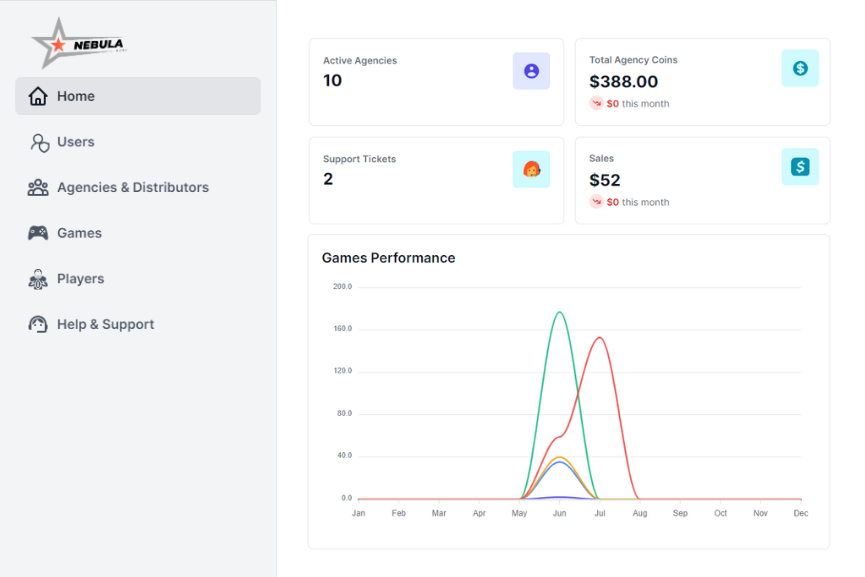Click "$0 this month" under Total Agency Coins
This screenshot has width=865, height=577.
(638, 104)
